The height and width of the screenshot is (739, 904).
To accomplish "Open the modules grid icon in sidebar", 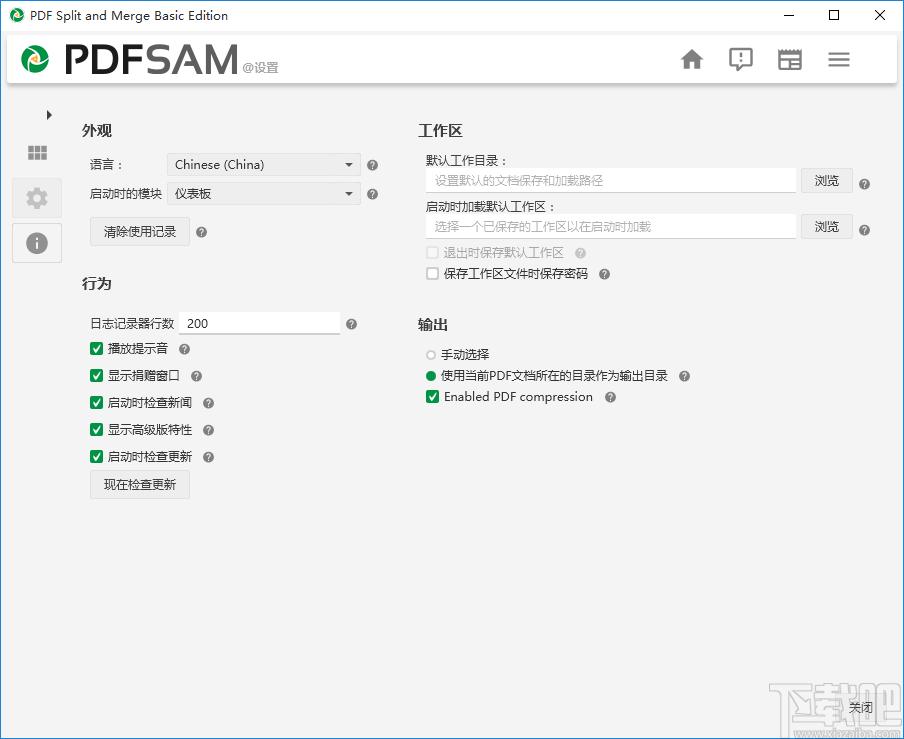I will tap(37, 153).
